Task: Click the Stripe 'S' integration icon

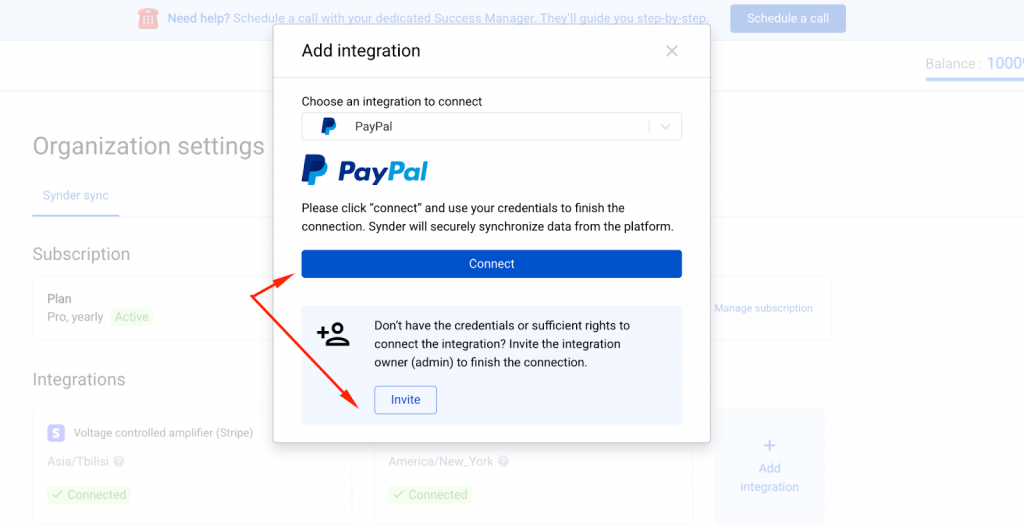Action: [x=56, y=432]
